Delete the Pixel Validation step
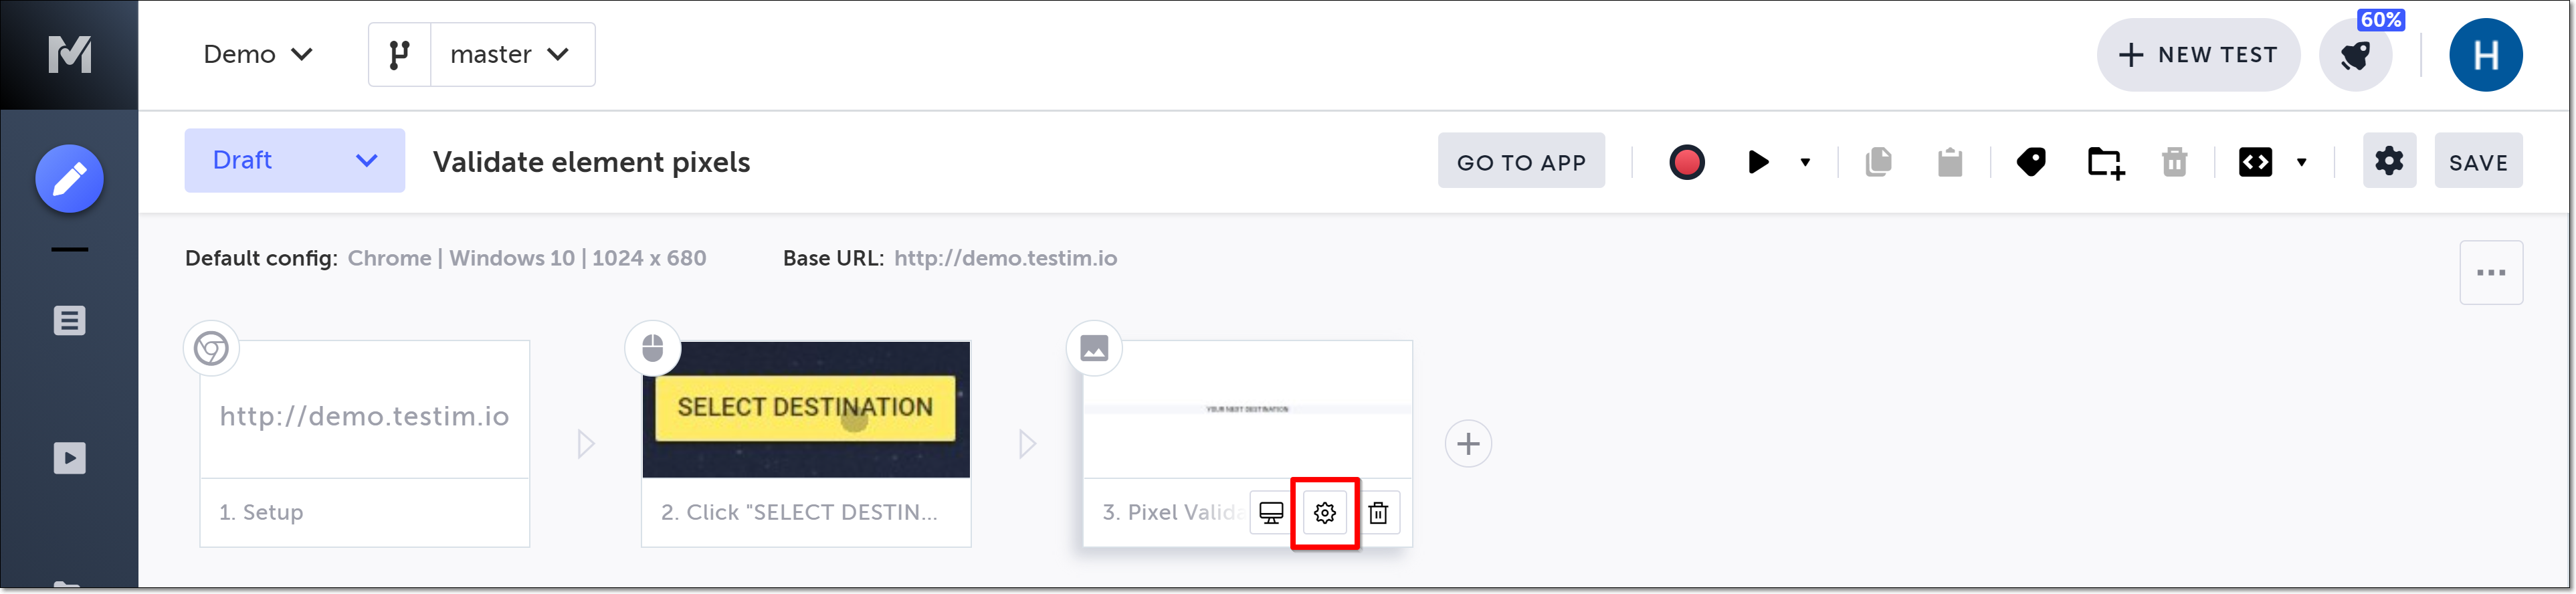The height and width of the screenshot is (594, 2576). [1378, 513]
